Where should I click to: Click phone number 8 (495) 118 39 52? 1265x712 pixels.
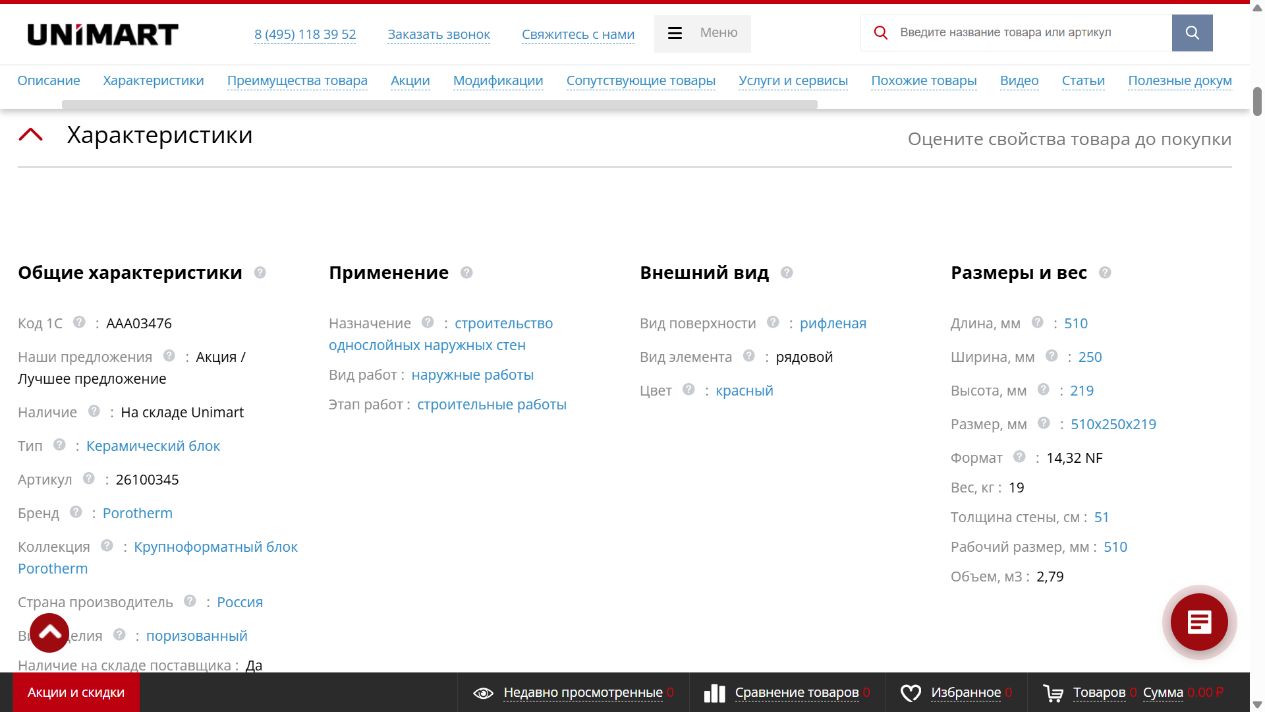click(x=305, y=34)
